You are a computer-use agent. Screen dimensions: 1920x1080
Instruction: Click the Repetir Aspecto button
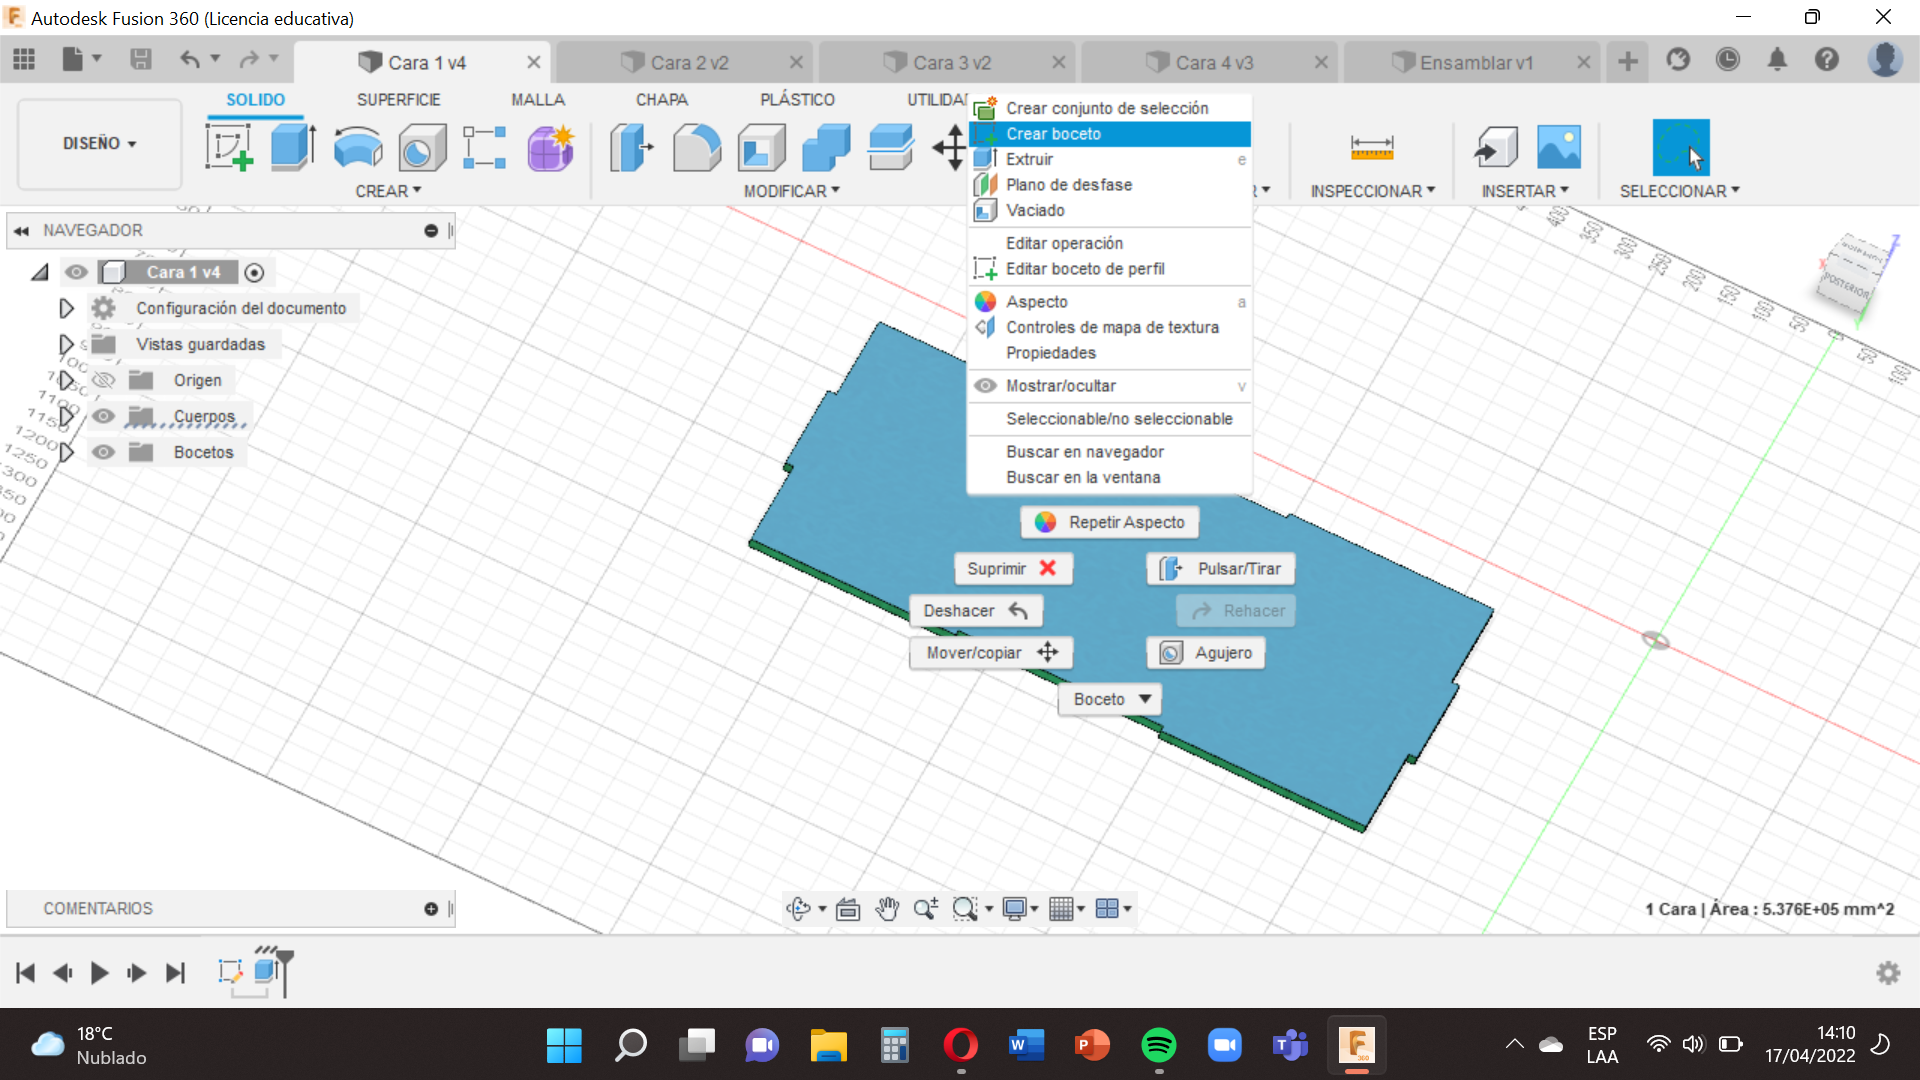(1109, 522)
